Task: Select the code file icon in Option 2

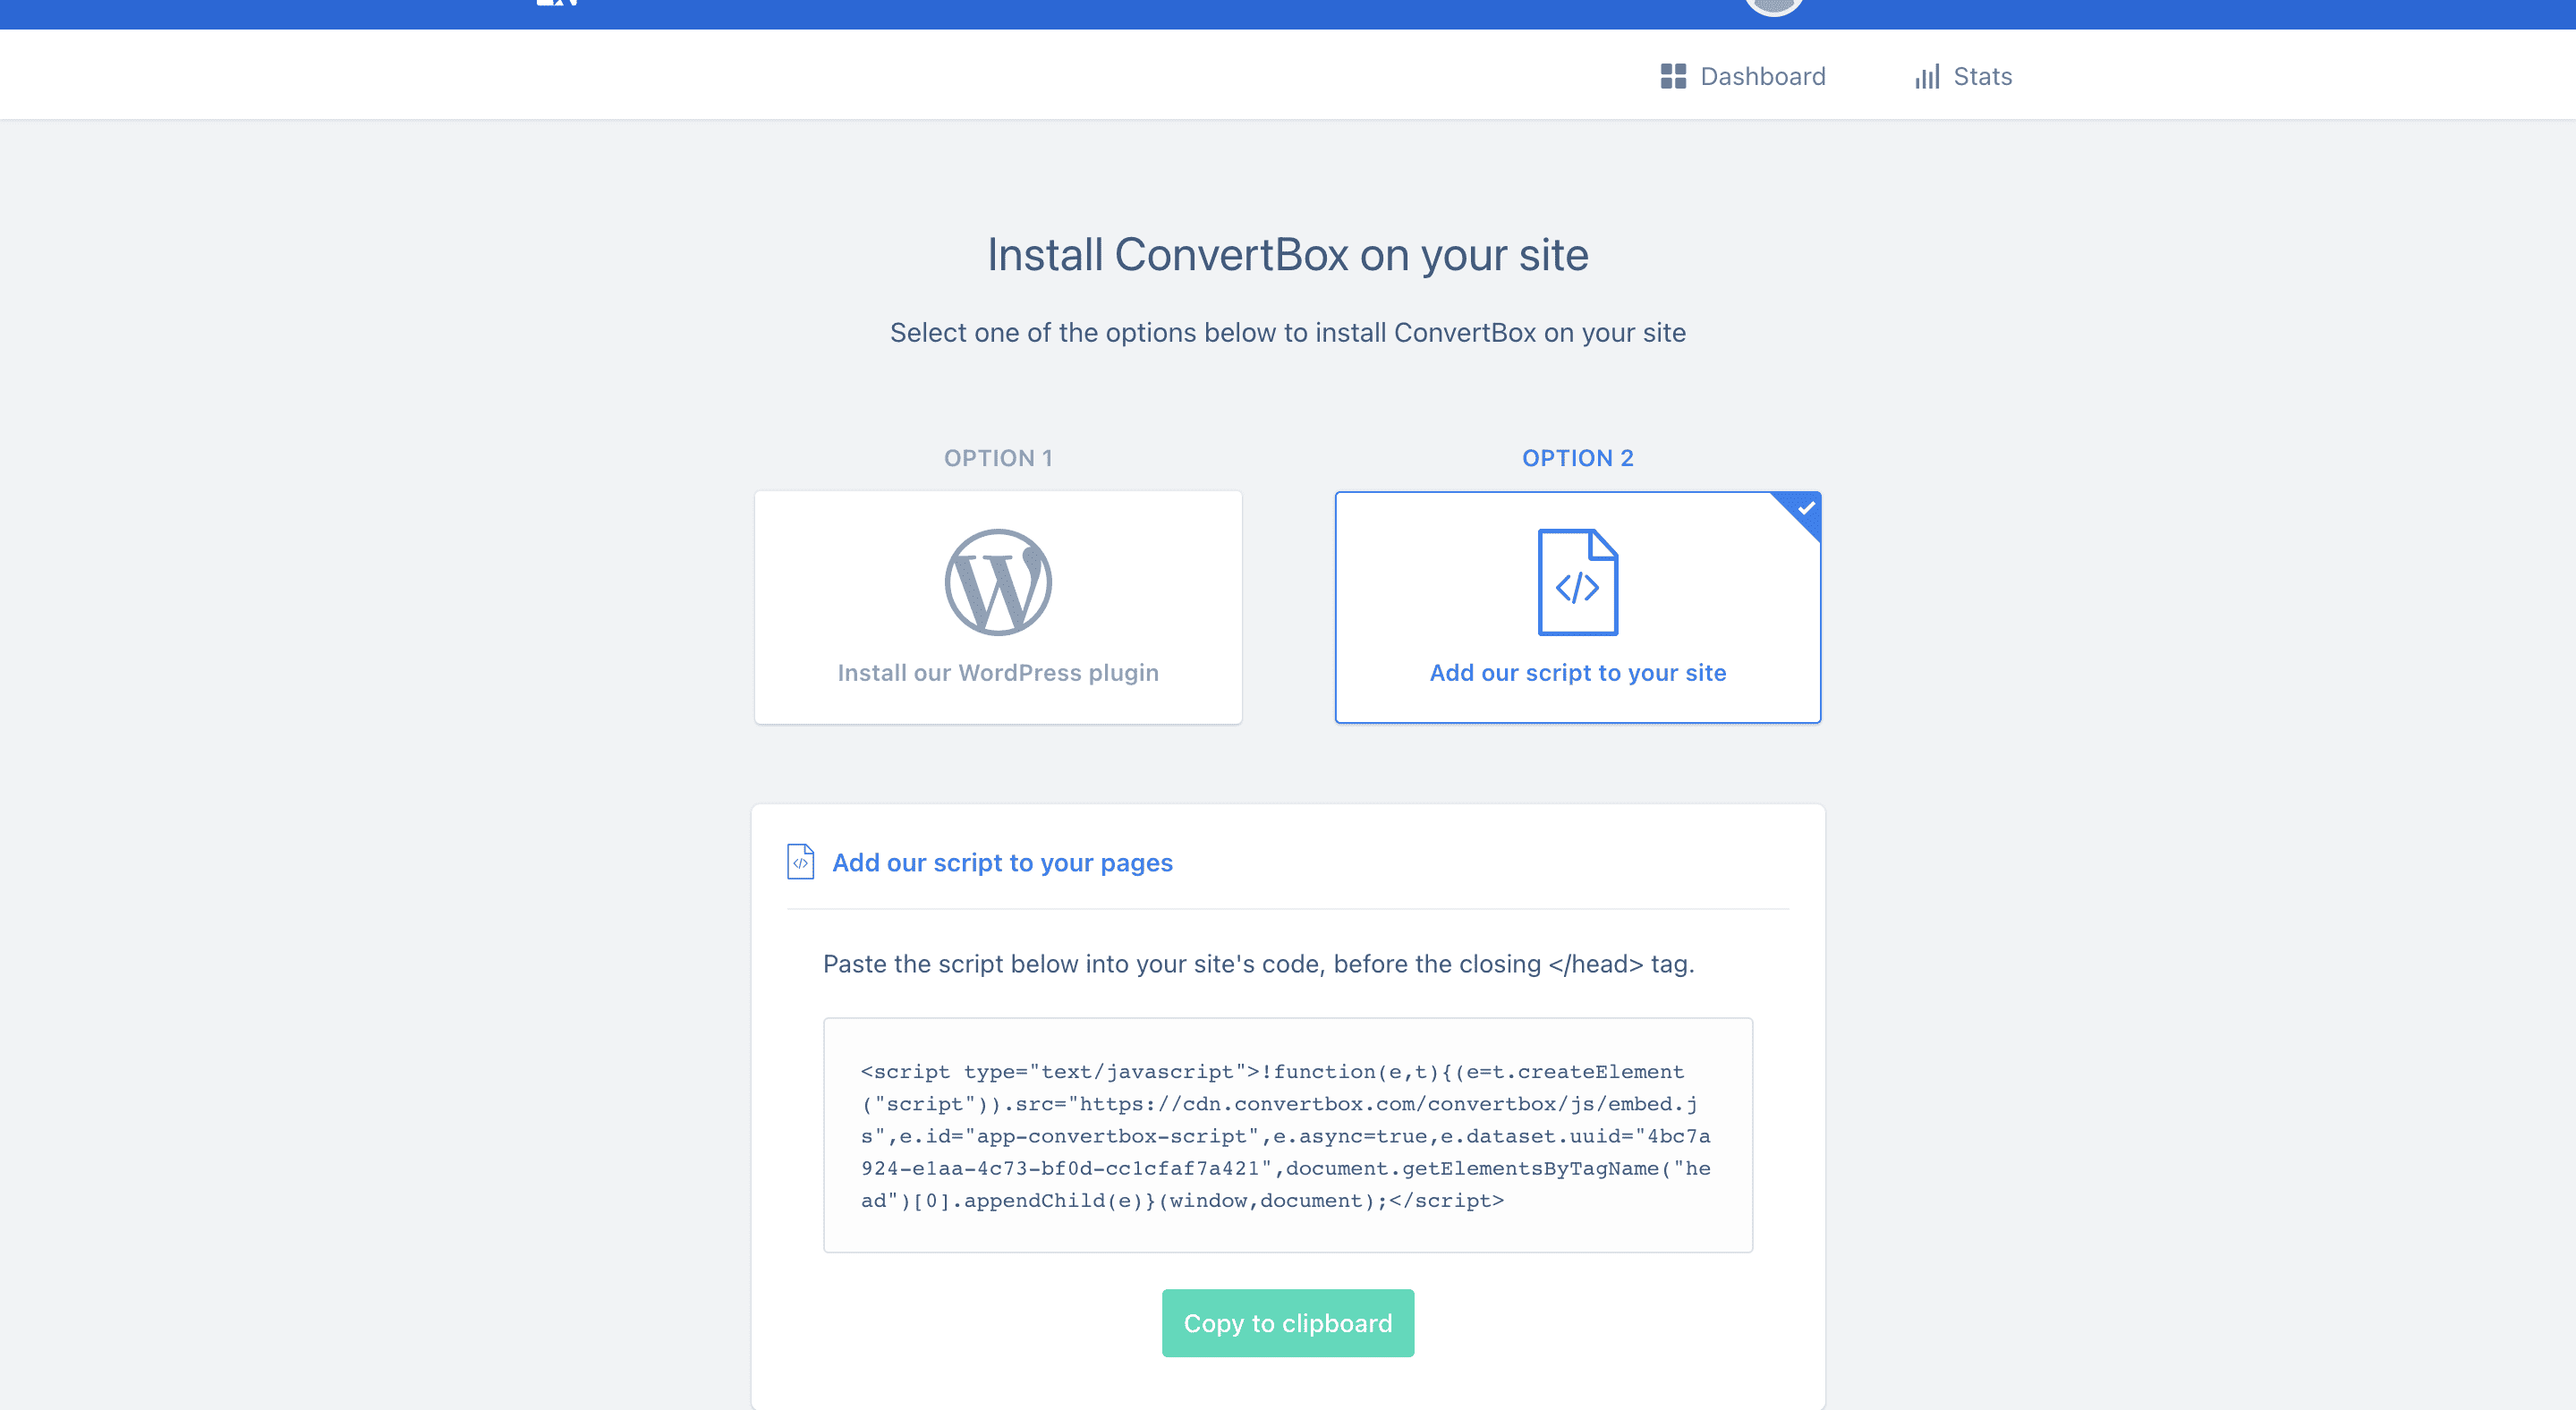Action: [x=1578, y=582]
